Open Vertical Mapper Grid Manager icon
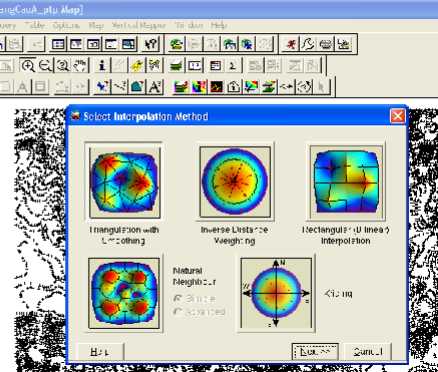438x372 pixels. (181, 87)
